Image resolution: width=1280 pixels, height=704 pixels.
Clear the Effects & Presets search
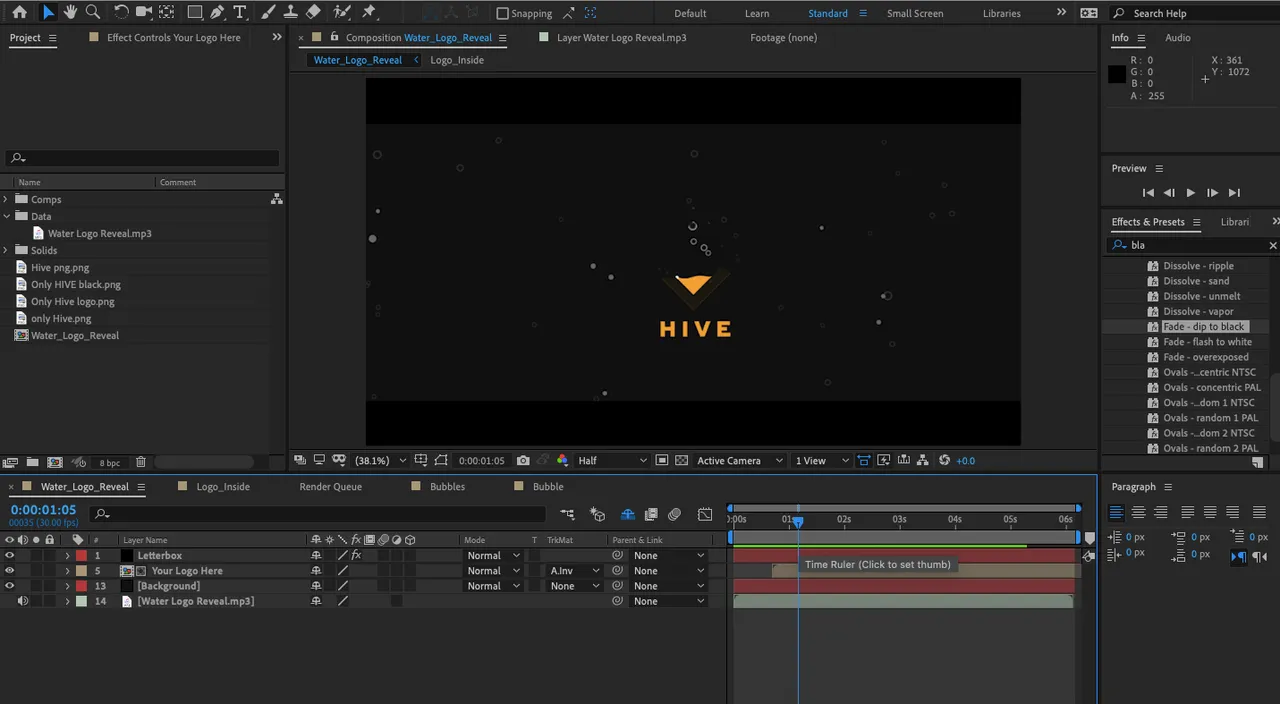tap(1272, 245)
